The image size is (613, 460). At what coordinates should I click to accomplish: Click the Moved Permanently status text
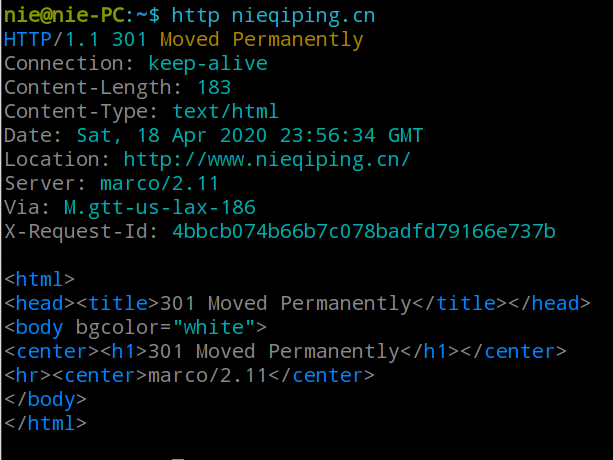coord(262,41)
